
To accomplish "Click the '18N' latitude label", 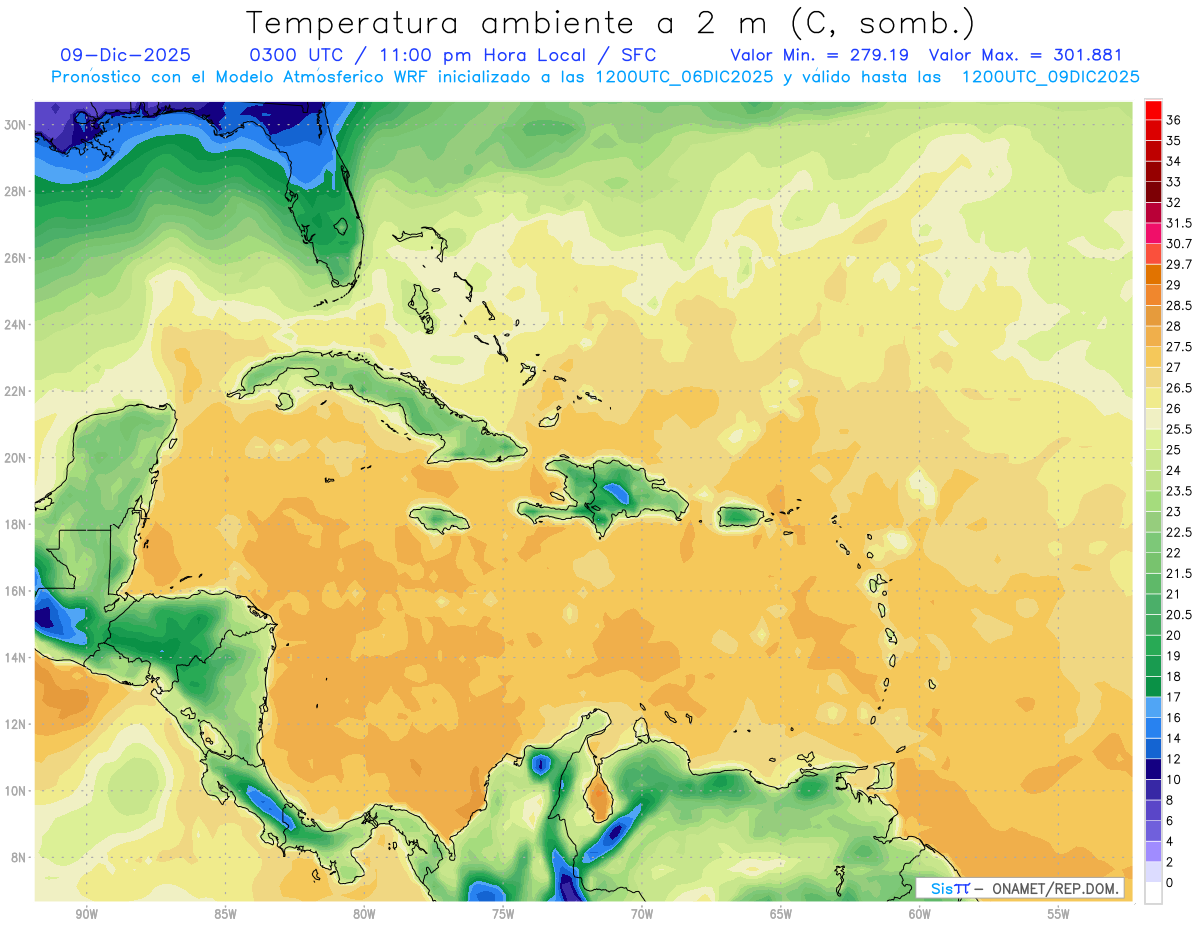I will pyautogui.click(x=17, y=524).
